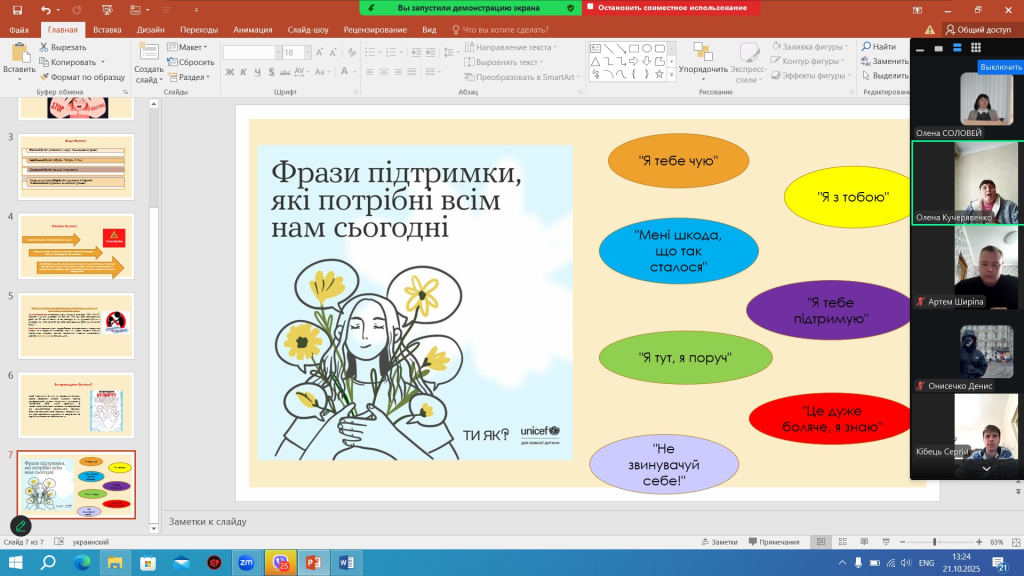Open the font name dropdown arrow
The image size is (1024, 576).
click(278, 52)
